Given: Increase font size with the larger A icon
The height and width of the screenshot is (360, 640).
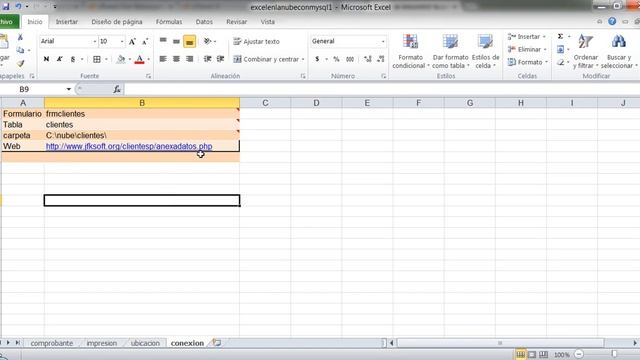Looking at the screenshot, I should click(x=132, y=42).
